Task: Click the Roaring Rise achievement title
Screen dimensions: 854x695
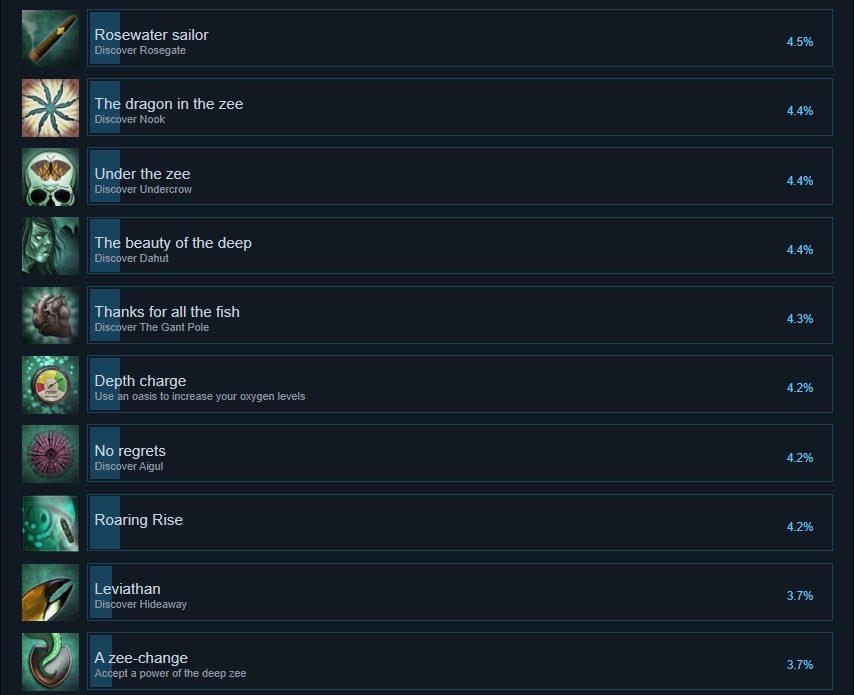Action: (x=138, y=520)
